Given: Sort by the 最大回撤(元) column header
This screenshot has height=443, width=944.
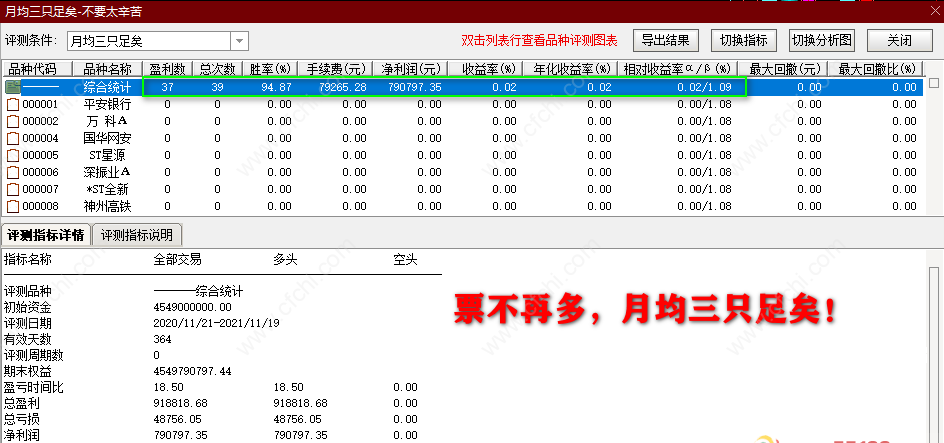Looking at the screenshot, I should tap(784, 69).
